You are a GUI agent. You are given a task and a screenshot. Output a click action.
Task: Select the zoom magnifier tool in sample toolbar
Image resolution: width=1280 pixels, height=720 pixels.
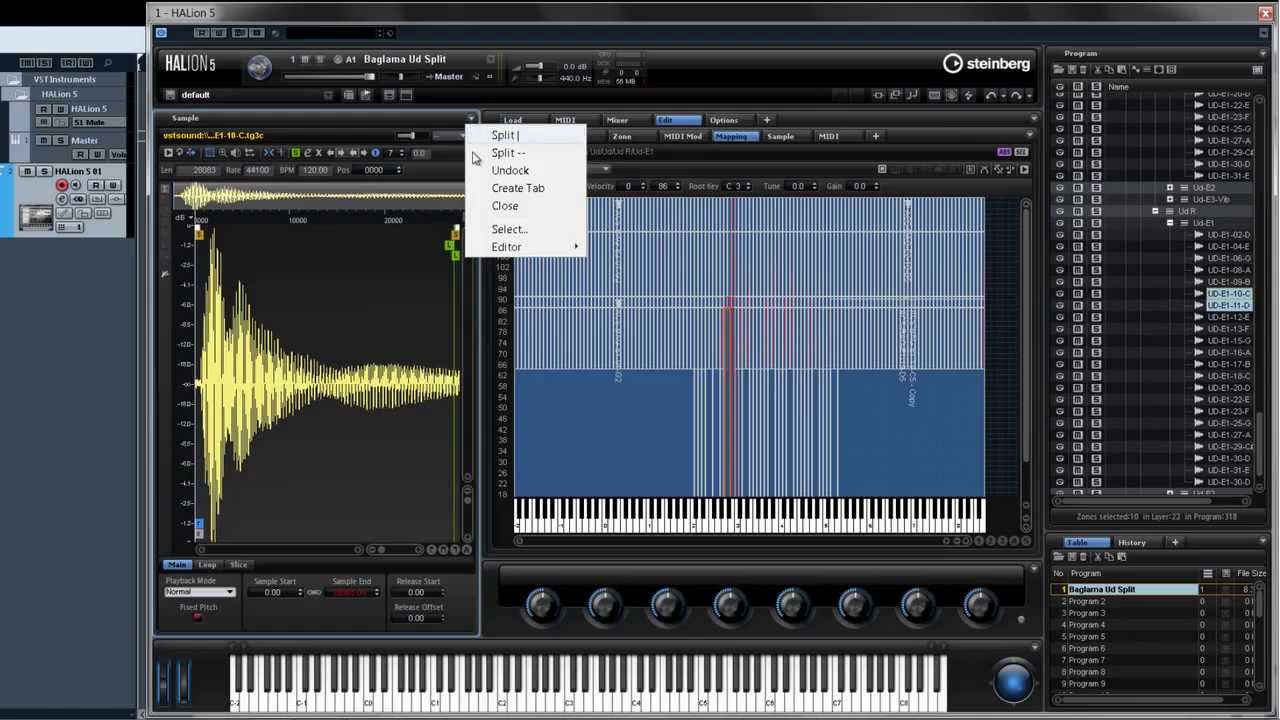[223, 153]
